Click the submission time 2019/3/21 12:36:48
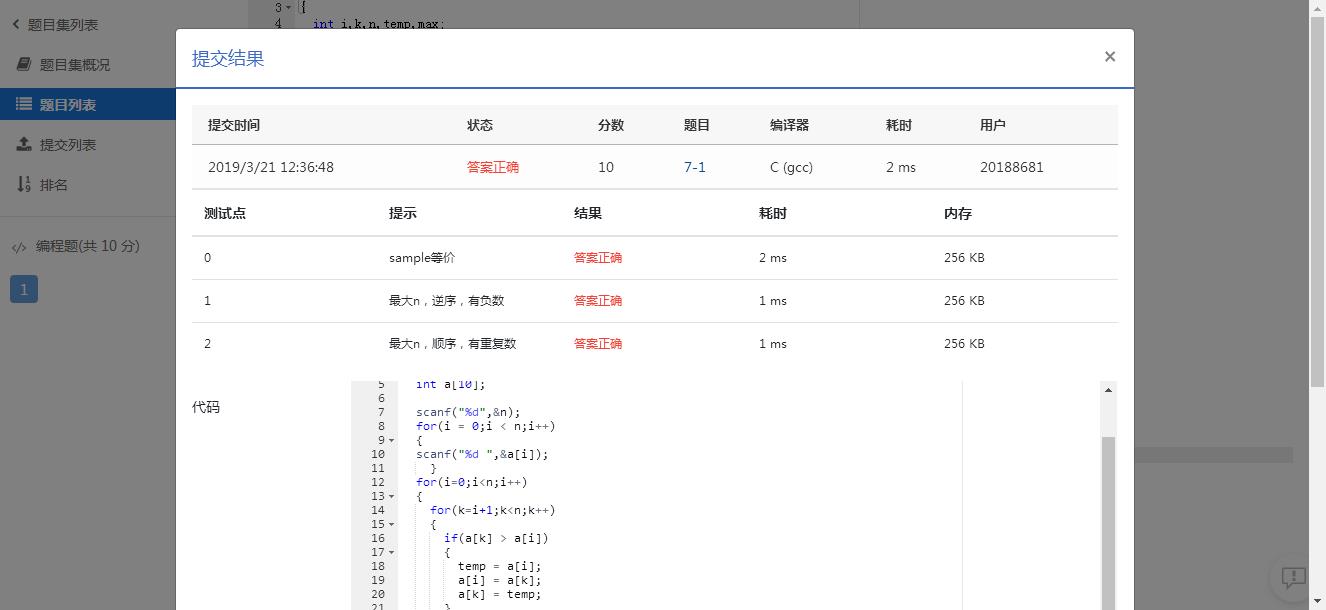Viewport: 1326px width, 610px height. click(x=271, y=167)
